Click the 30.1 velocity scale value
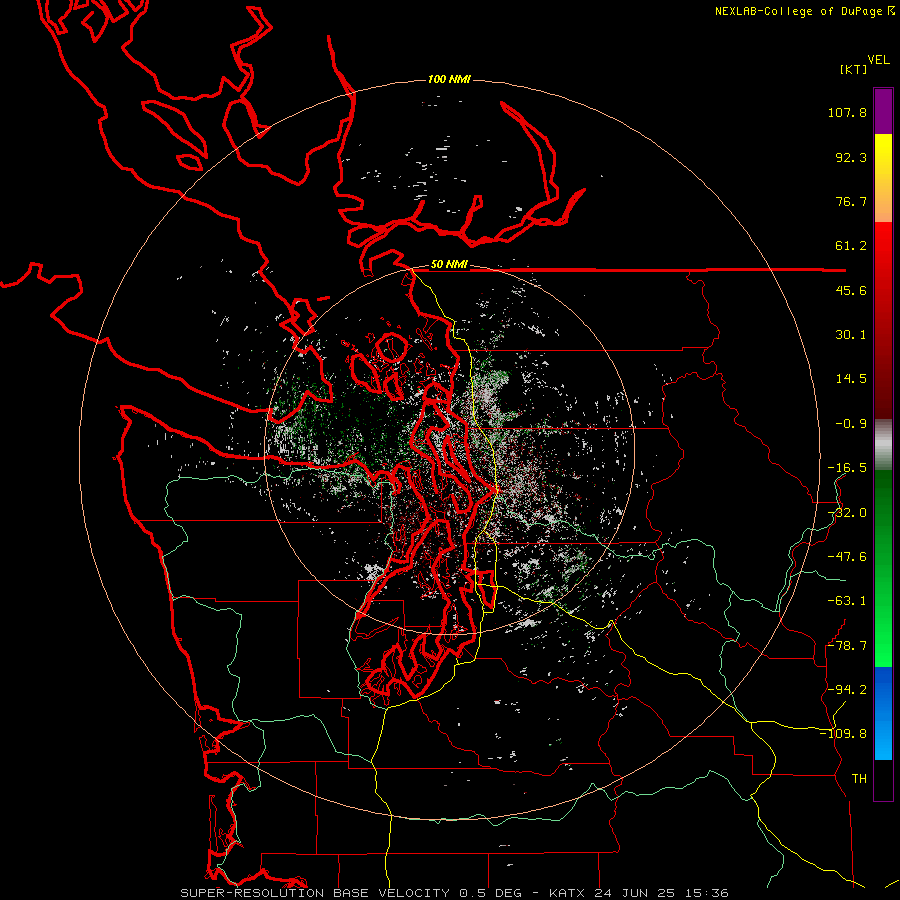The width and height of the screenshot is (900, 900). click(x=851, y=335)
